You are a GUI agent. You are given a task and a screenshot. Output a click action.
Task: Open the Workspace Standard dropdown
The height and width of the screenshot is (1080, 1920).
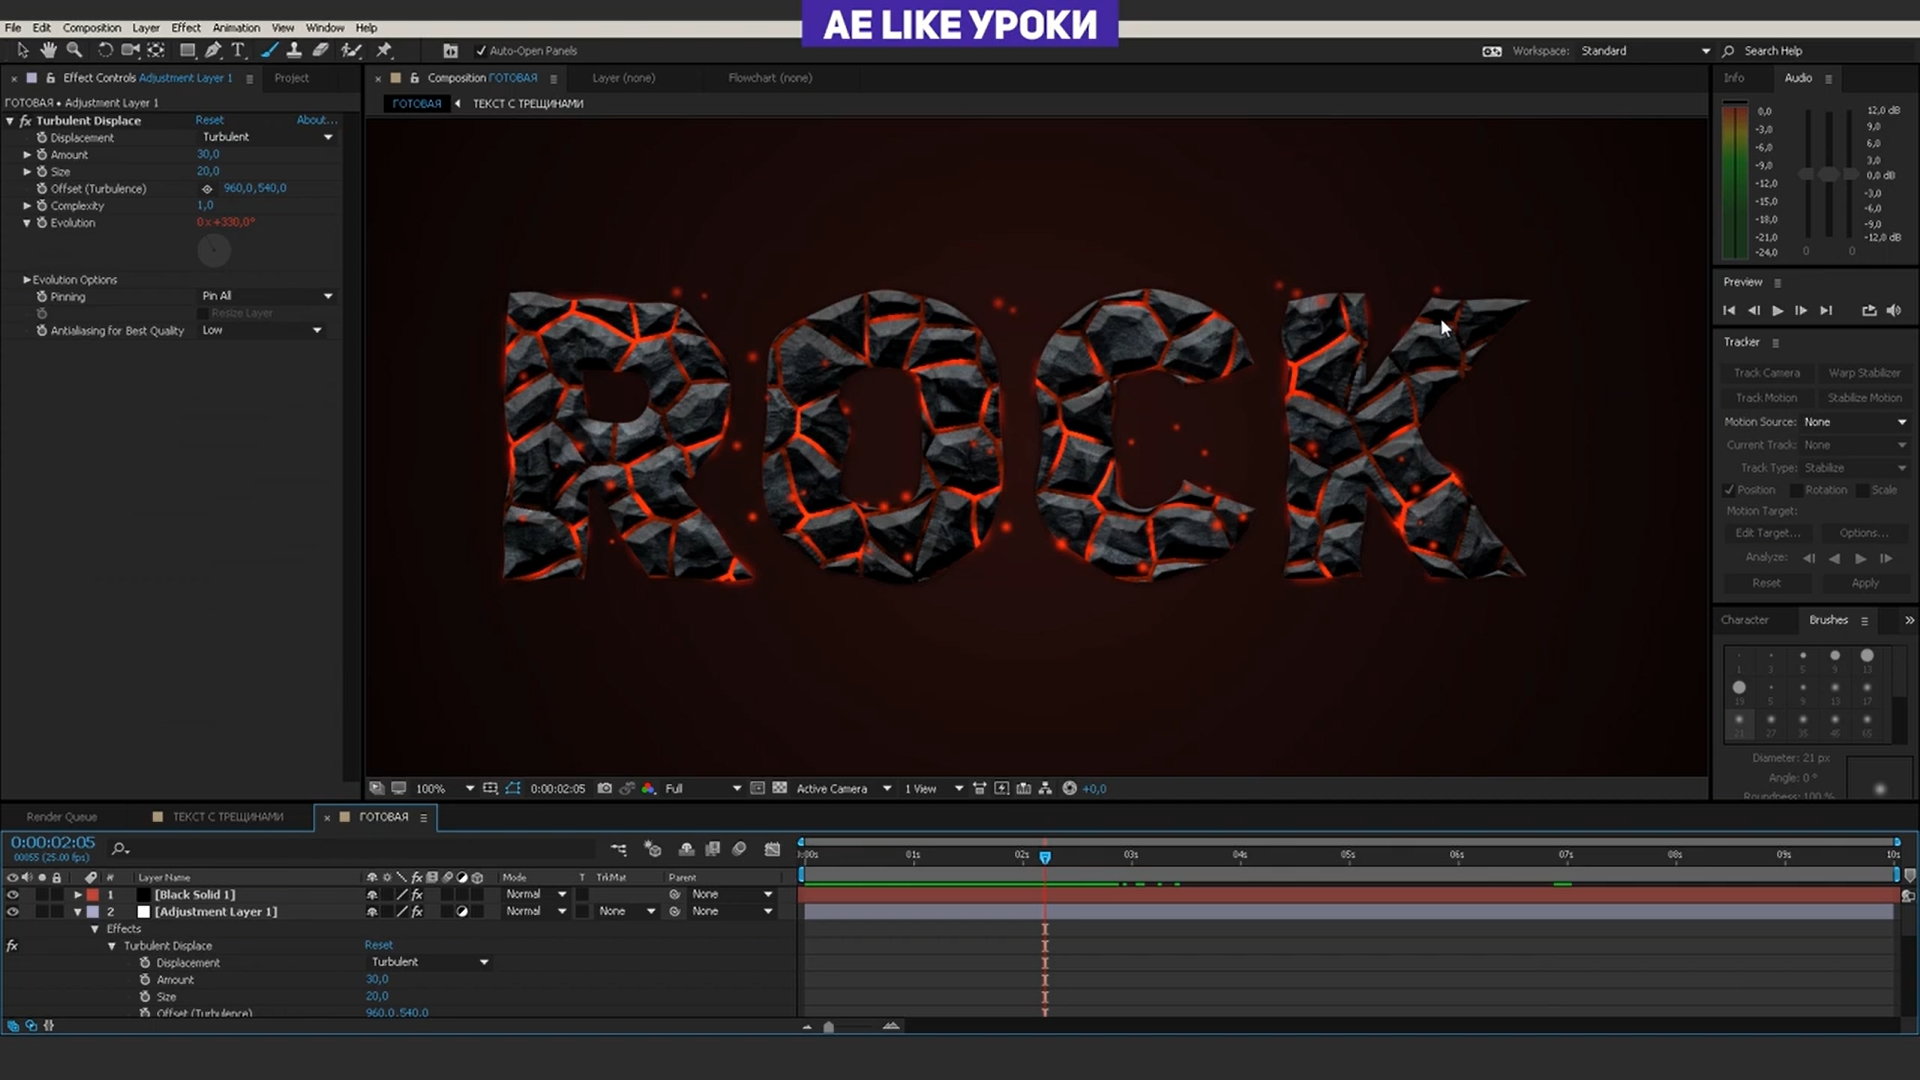coord(1645,51)
